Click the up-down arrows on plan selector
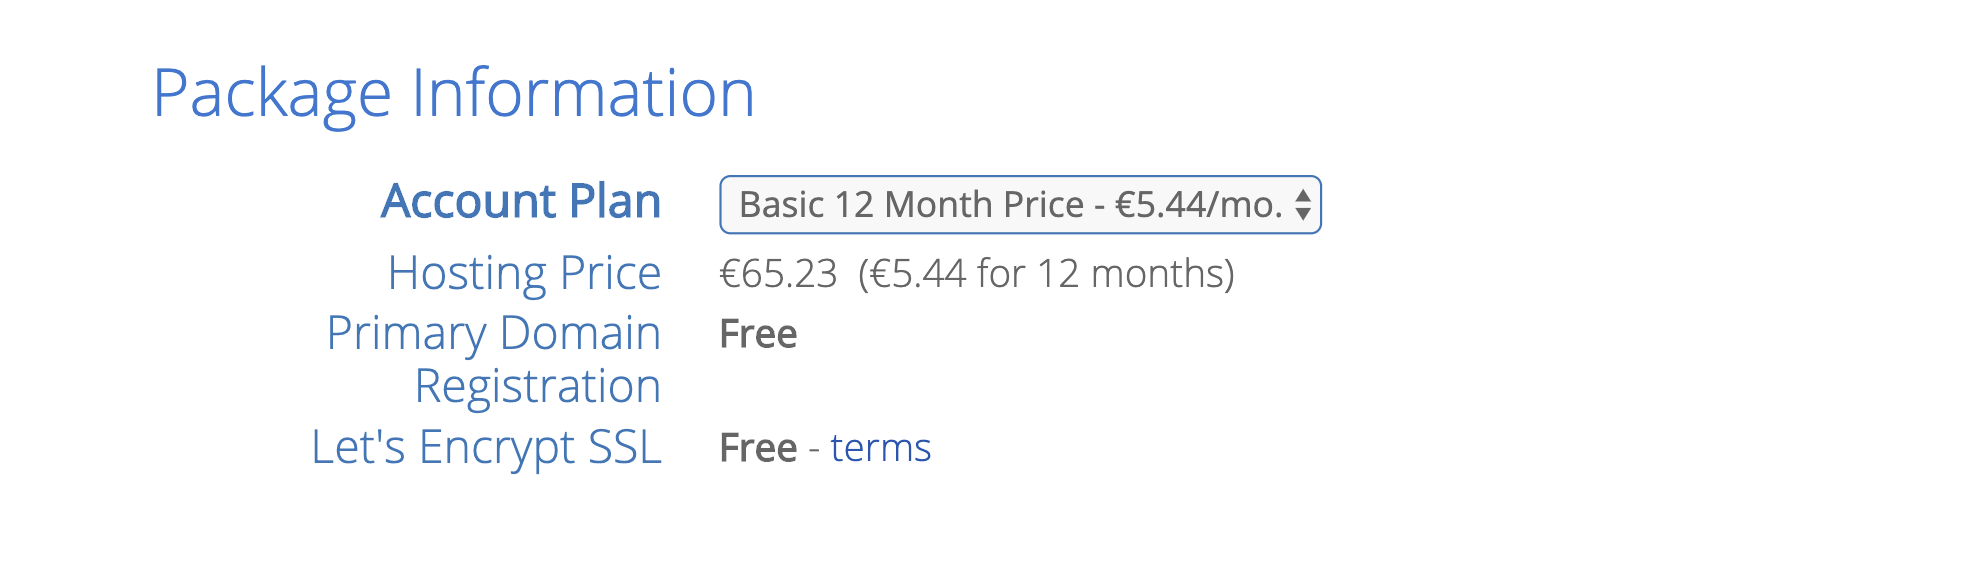 1302,205
